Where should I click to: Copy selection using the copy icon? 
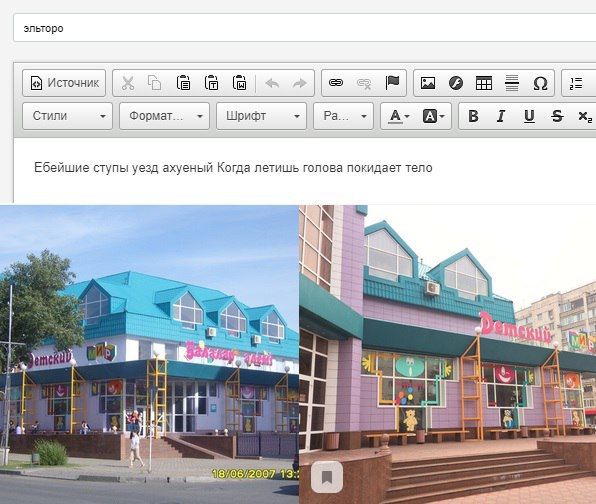[x=155, y=83]
